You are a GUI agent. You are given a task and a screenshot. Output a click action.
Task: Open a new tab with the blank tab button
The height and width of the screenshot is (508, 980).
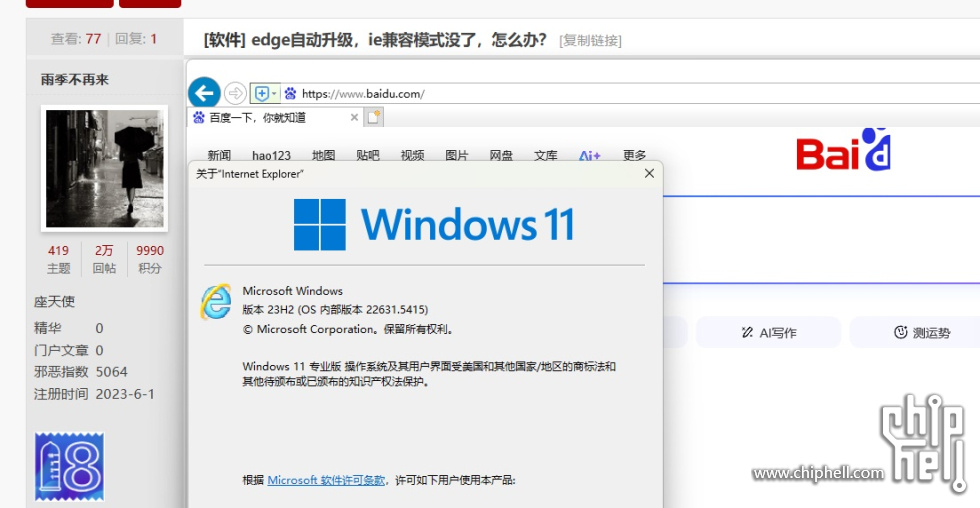point(374,117)
